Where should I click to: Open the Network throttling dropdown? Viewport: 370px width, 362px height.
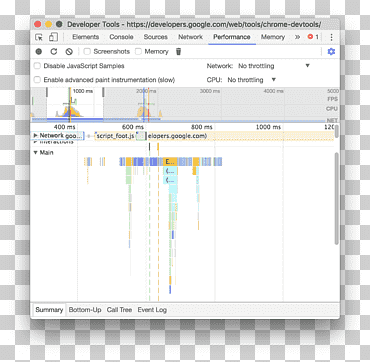[x=274, y=66]
